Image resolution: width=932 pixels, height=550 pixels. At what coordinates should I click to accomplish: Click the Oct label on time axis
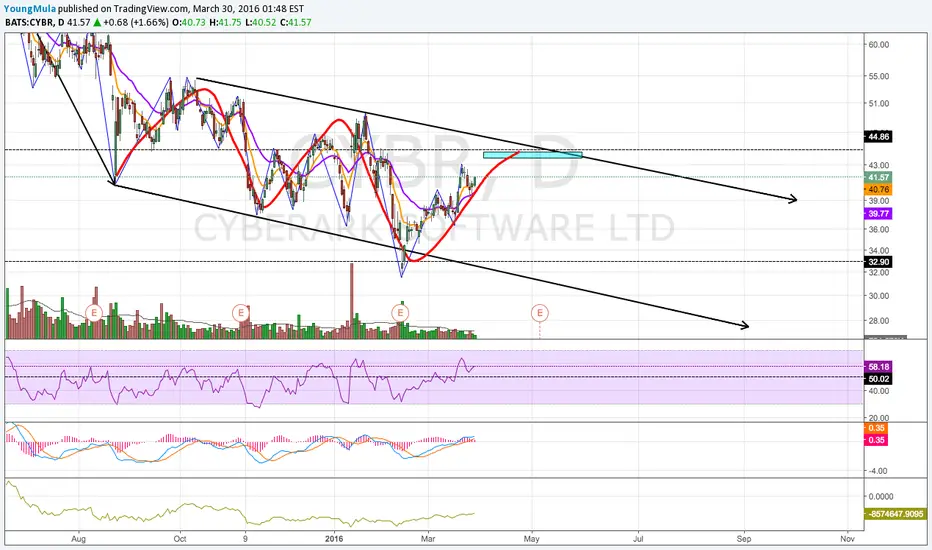pyautogui.click(x=180, y=539)
